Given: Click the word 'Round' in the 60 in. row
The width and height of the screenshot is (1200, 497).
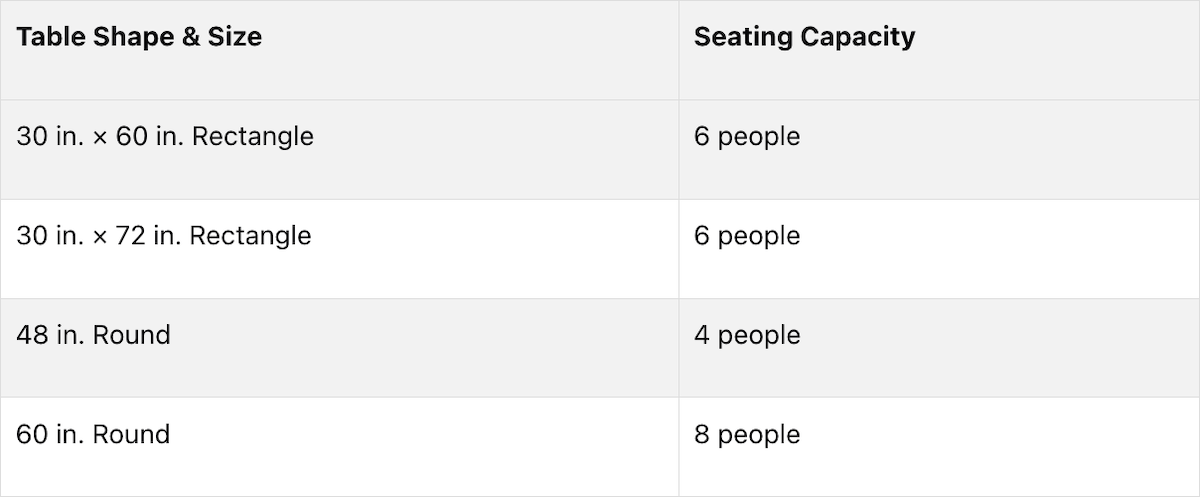Looking at the screenshot, I should pyautogui.click(x=131, y=434).
